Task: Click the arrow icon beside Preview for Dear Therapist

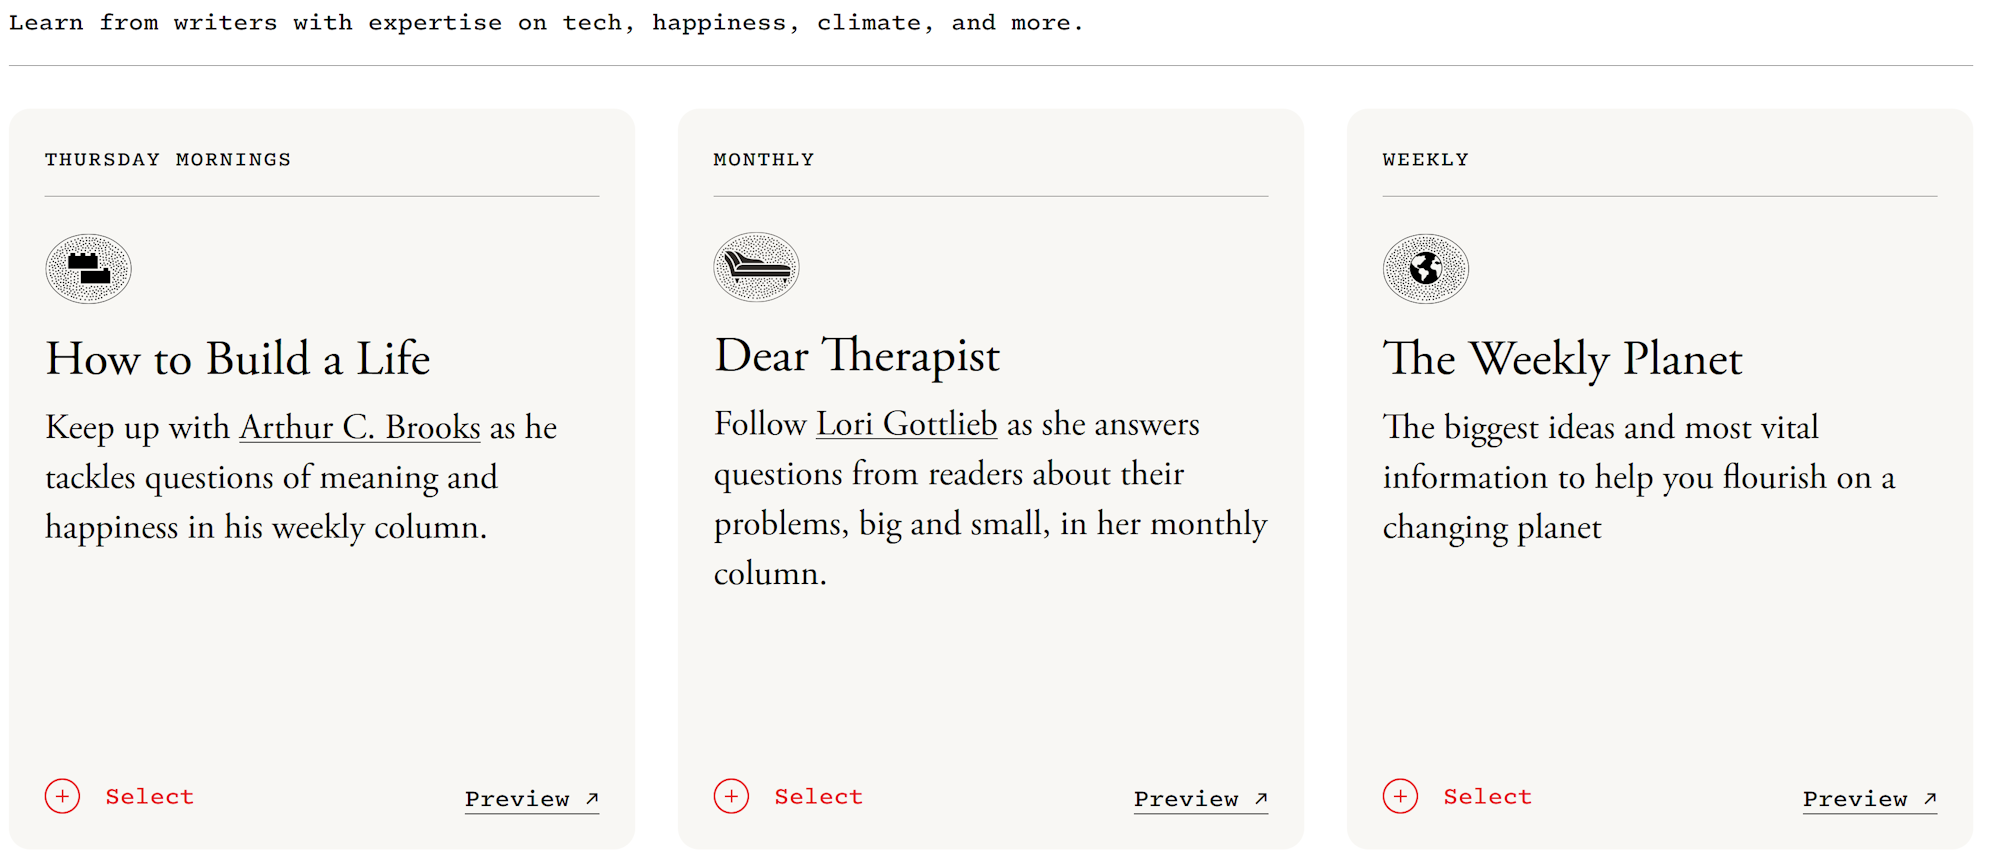Action: [1261, 798]
